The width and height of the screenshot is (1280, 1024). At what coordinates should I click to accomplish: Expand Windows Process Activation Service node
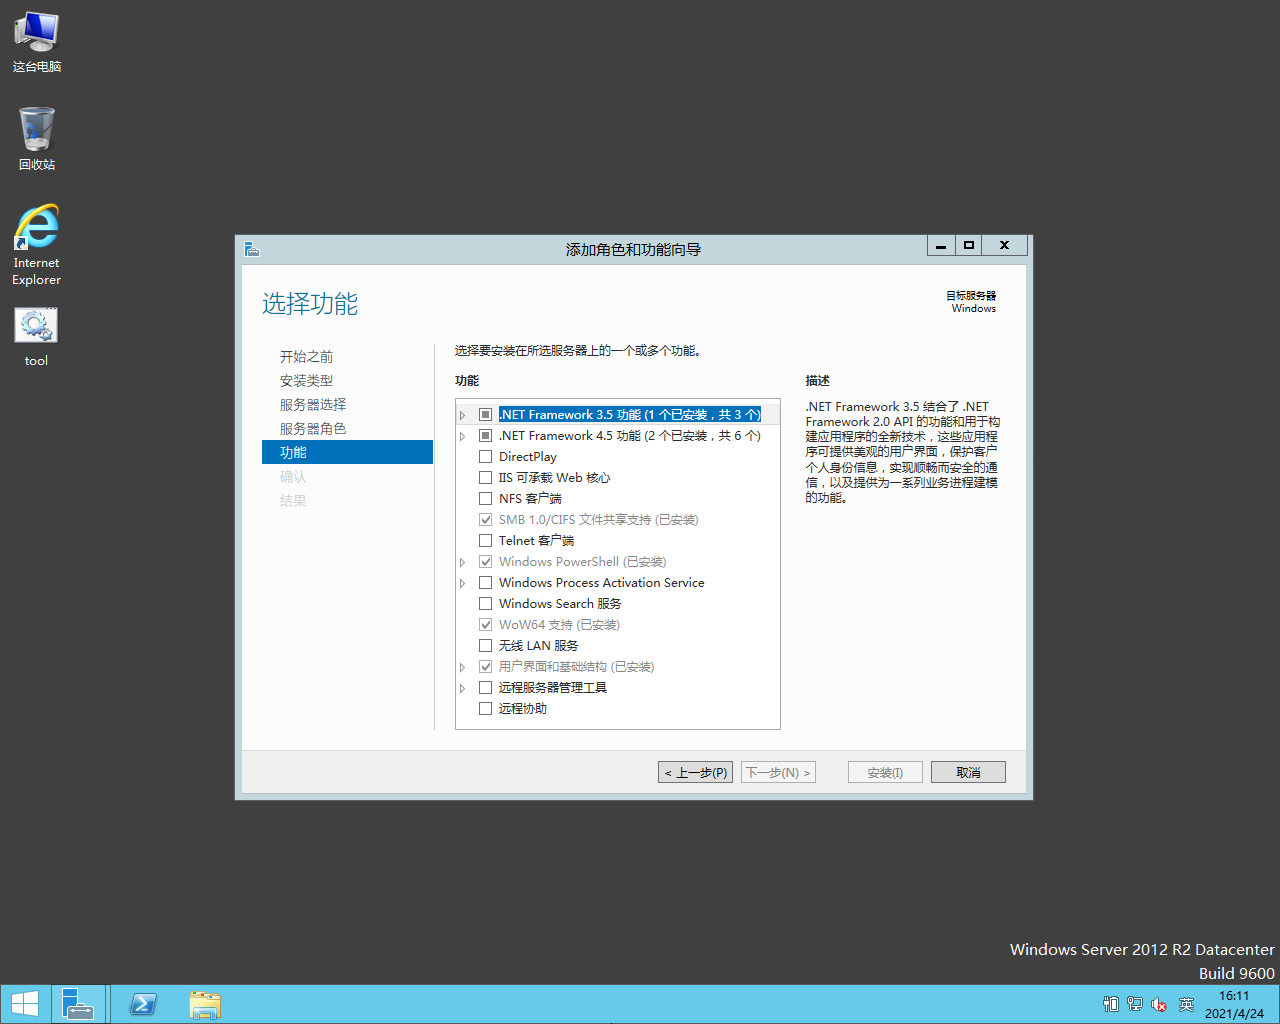click(x=462, y=583)
